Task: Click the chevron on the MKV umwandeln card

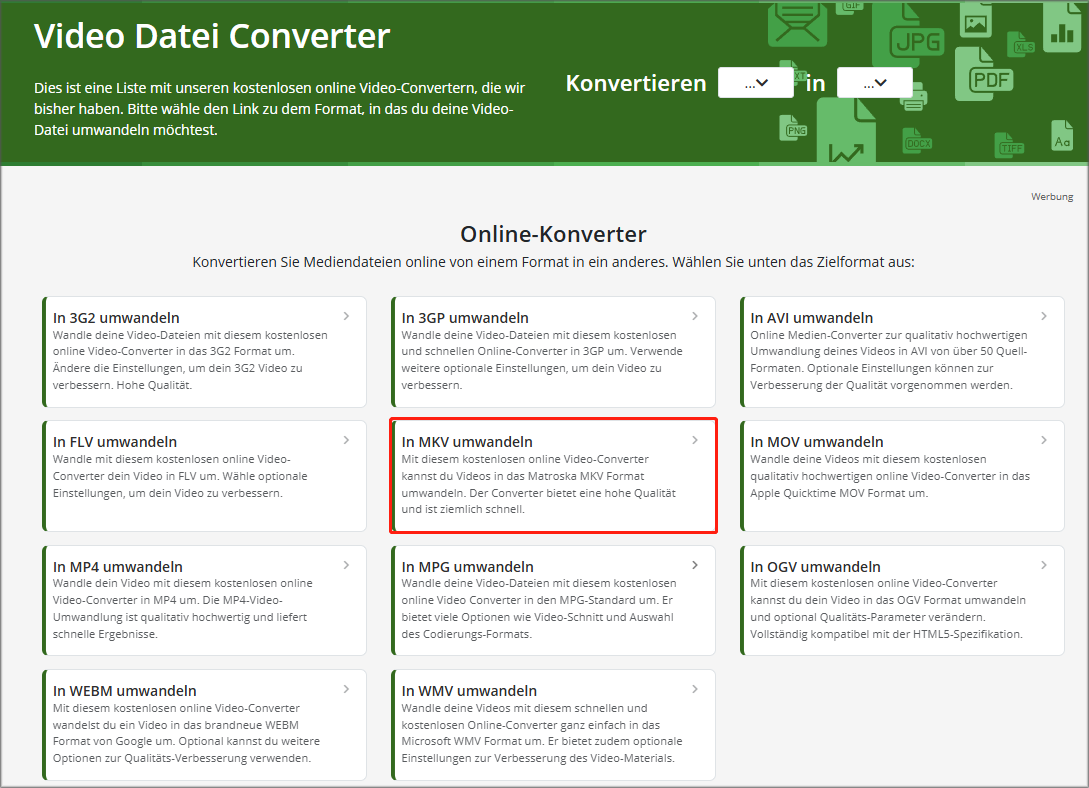Action: (695, 438)
